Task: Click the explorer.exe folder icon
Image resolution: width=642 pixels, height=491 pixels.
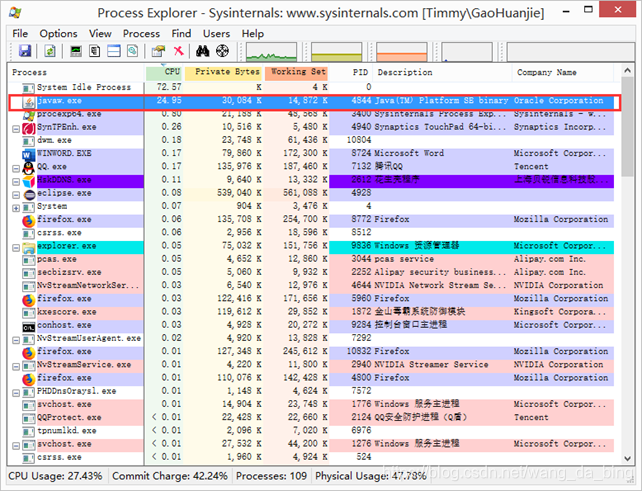Action: point(29,247)
